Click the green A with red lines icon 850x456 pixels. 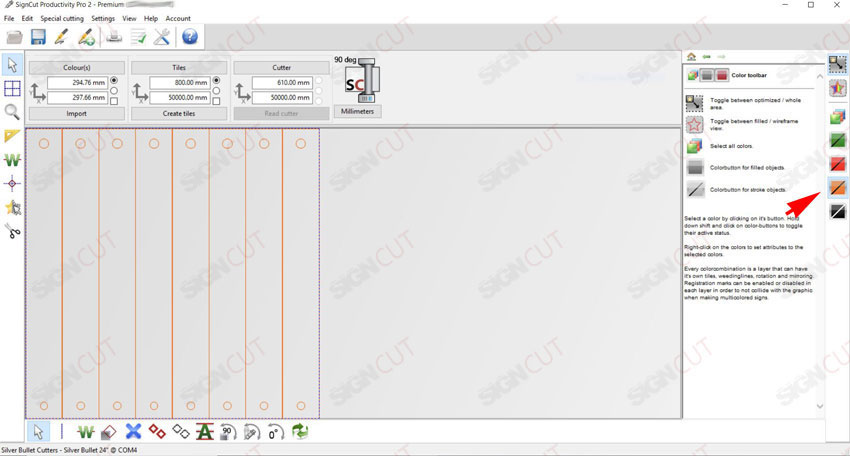point(204,432)
